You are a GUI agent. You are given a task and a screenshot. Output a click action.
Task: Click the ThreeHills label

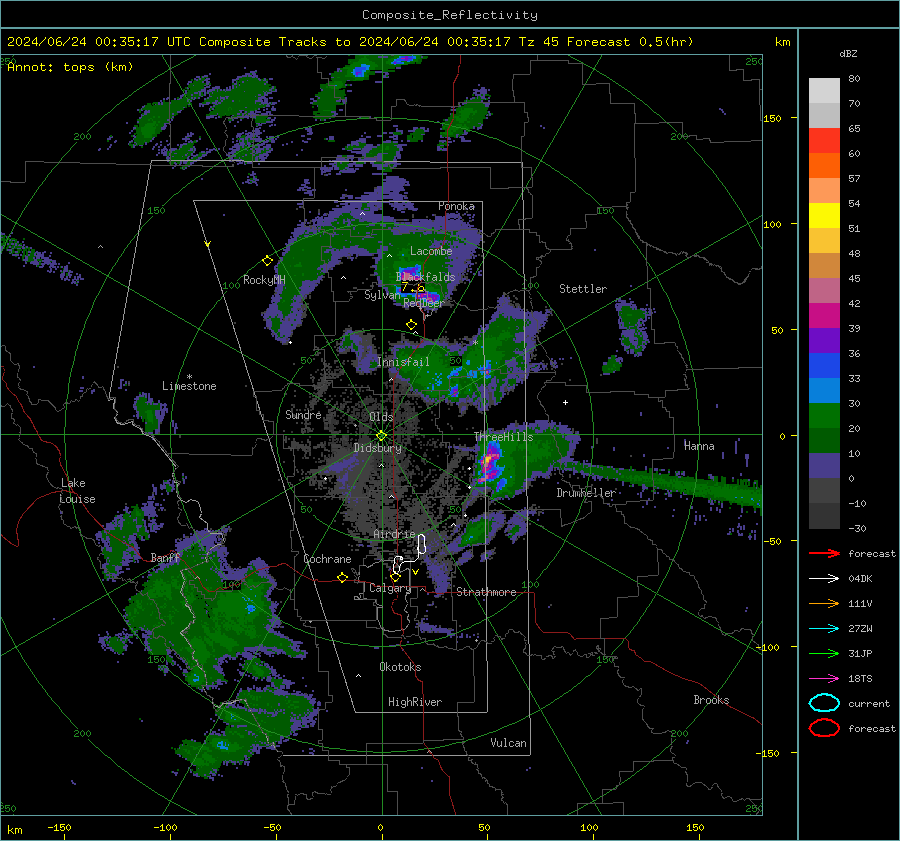[503, 437]
